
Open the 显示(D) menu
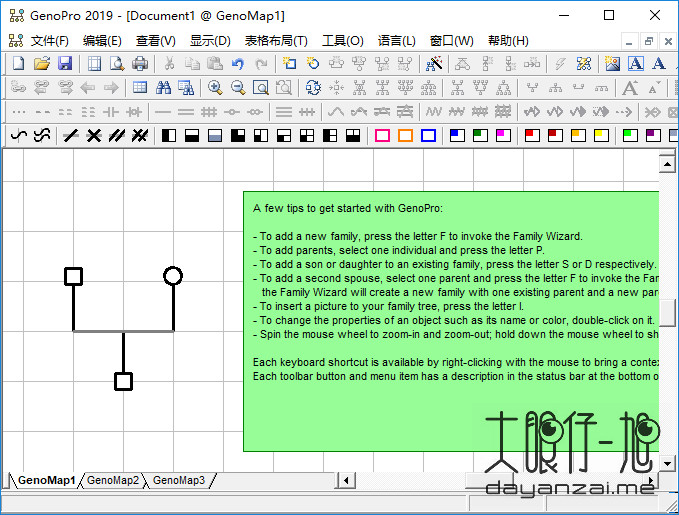tap(210, 41)
